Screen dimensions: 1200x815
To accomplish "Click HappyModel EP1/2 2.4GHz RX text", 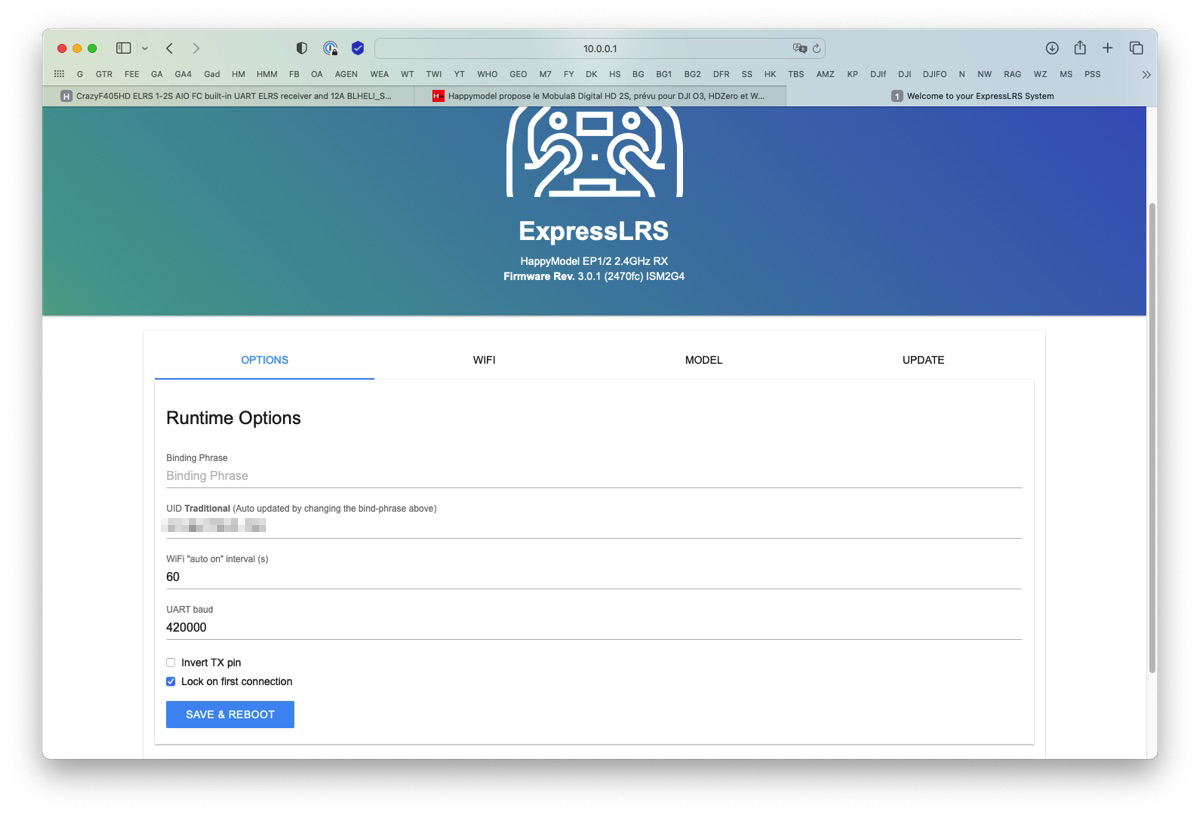I will 594,261.
